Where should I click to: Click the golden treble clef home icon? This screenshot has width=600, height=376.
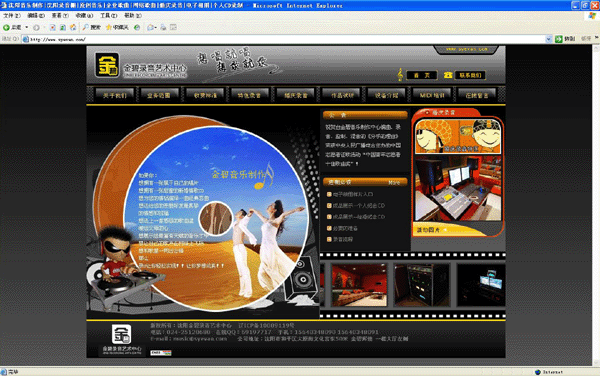pyautogui.click(x=400, y=75)
